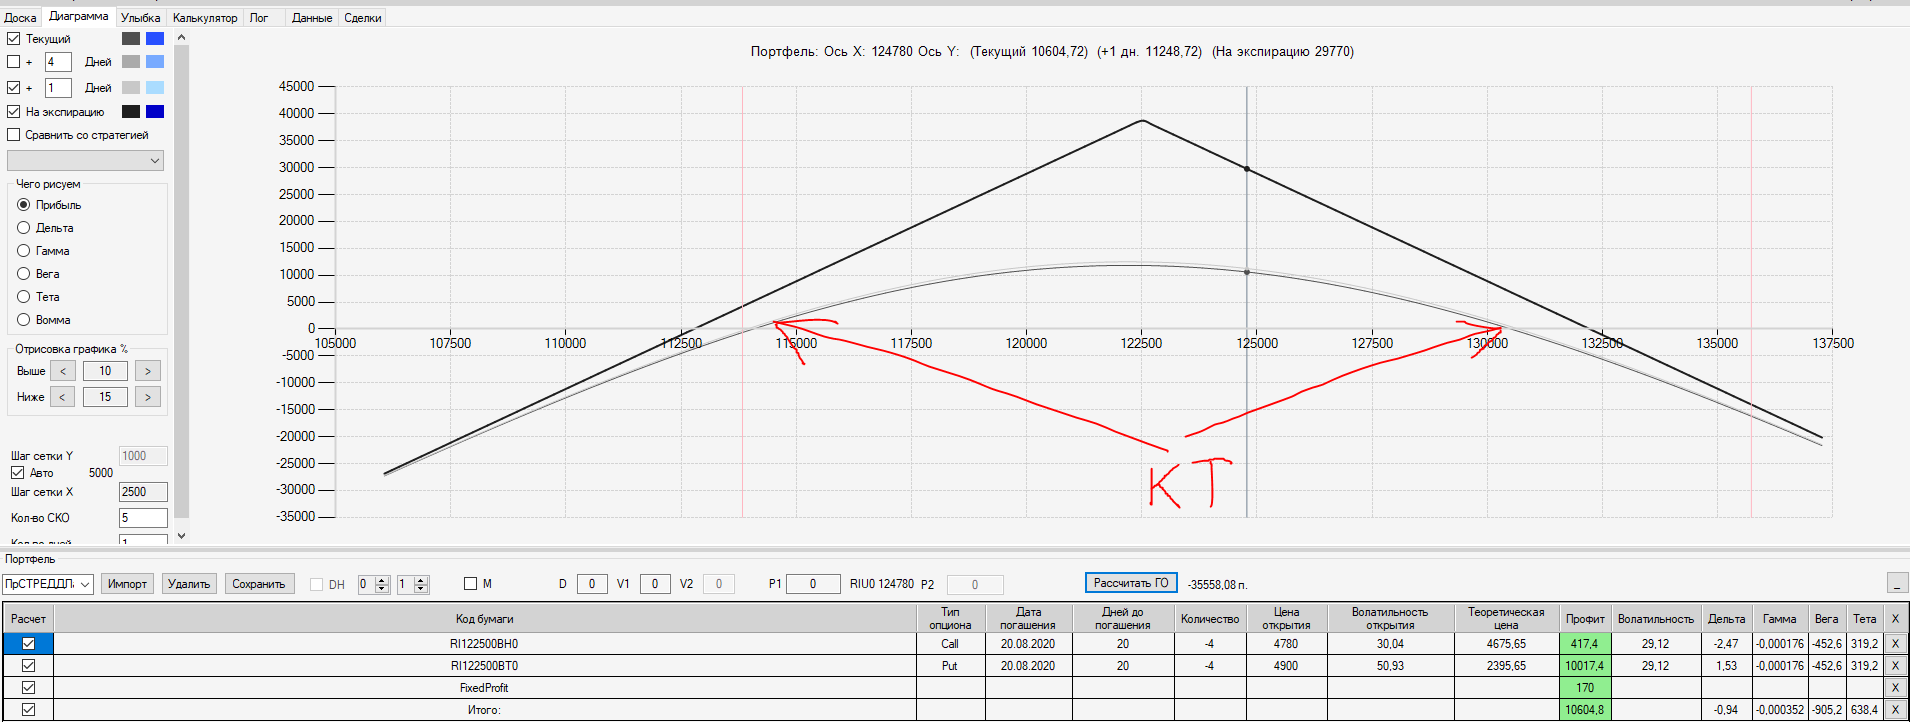Click the V1 value input field

(655, 584)
